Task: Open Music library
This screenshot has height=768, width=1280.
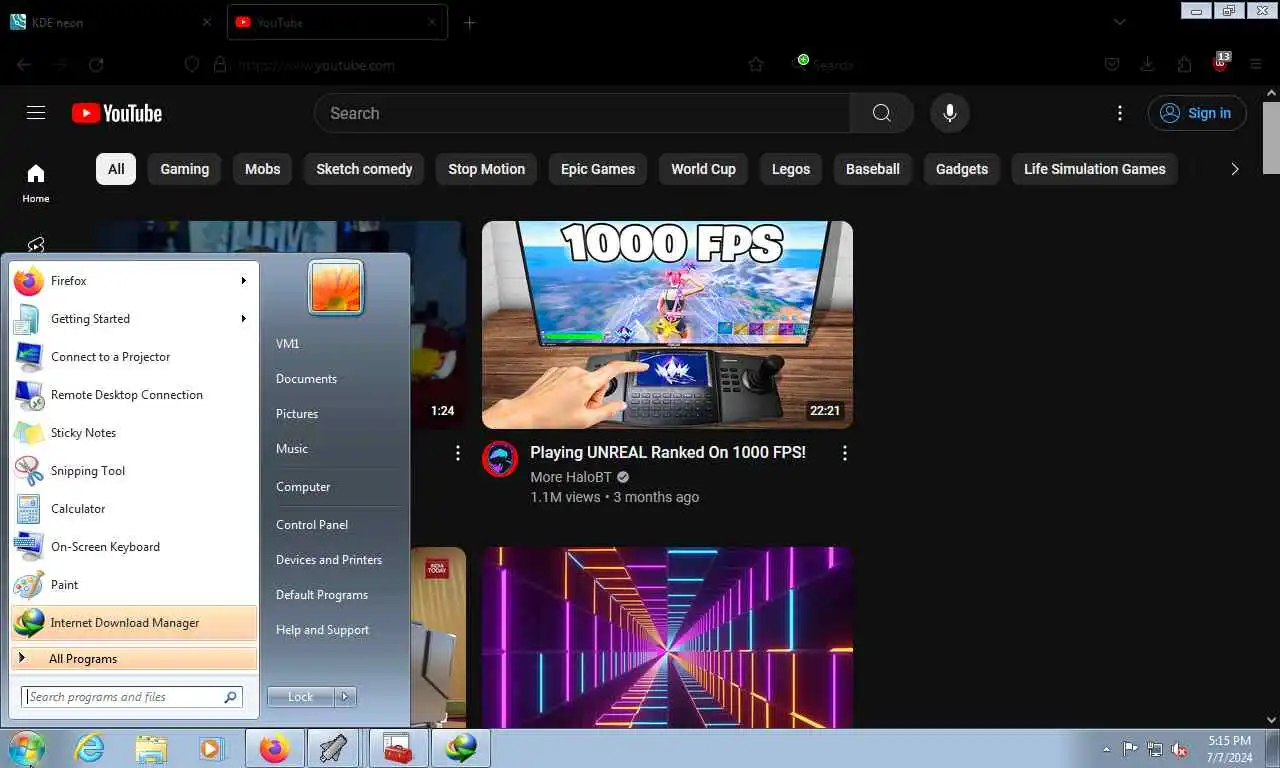Action: (292, 449)
